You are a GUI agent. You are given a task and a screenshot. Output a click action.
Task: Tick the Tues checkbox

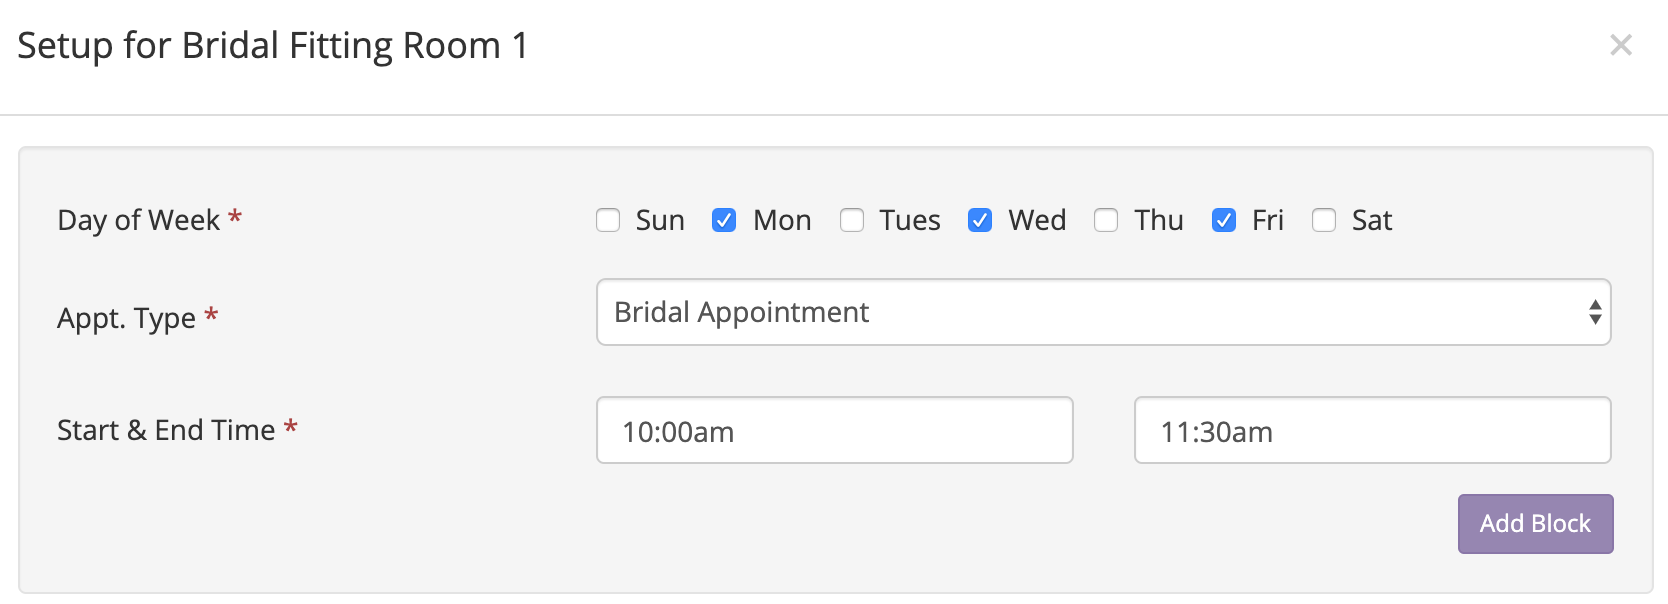coord(852,220)
